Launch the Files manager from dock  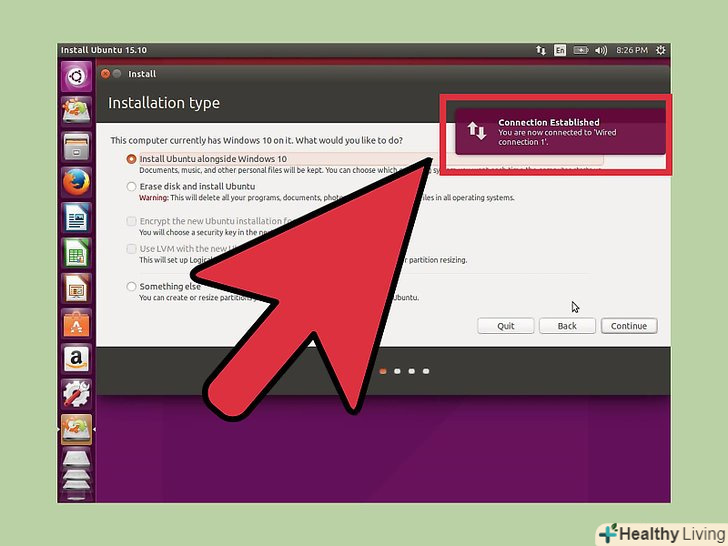(77, 147)
